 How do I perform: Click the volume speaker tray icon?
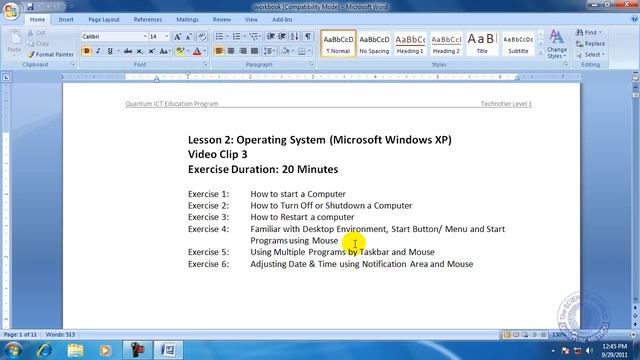tap(589, 351)
